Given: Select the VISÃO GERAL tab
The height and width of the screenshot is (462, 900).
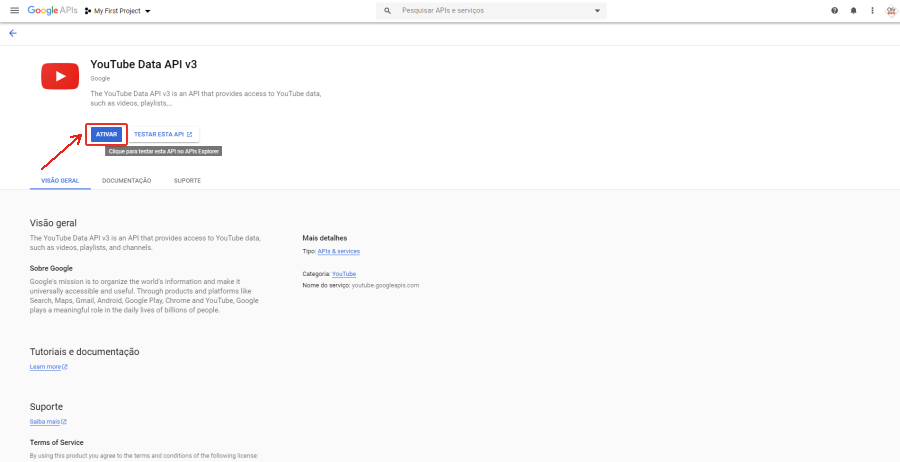Looking at the screenshot, I should point(60,180).
